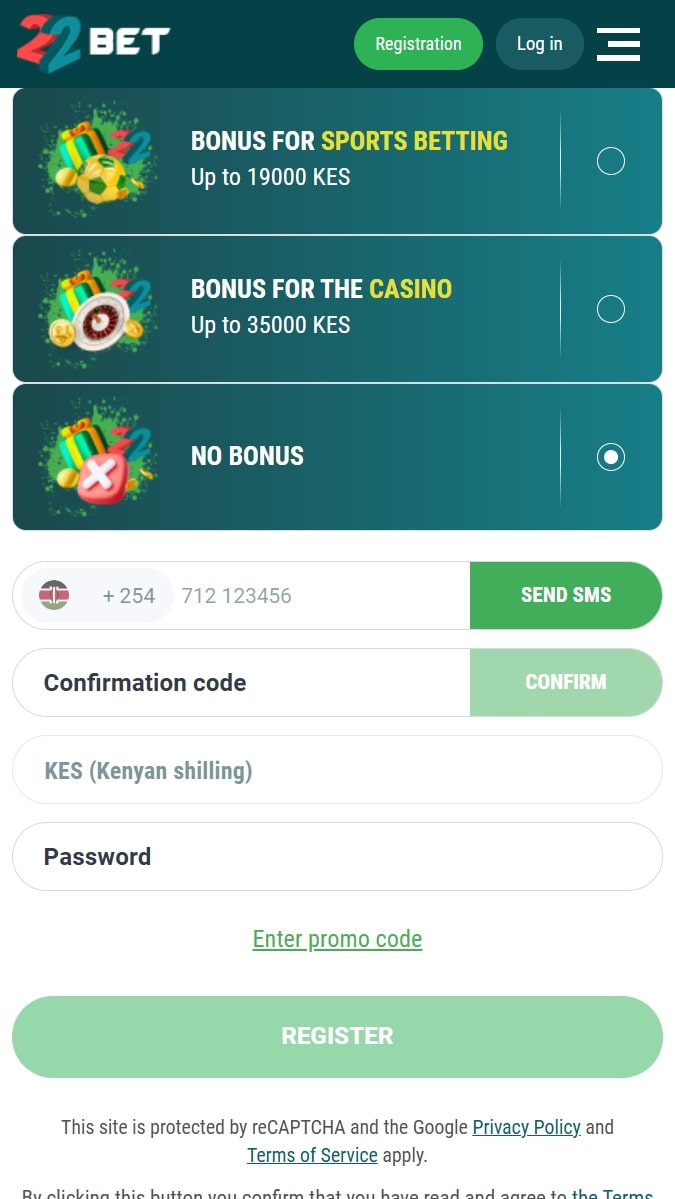Click the casino roulette bonus icon
Viewport: 675px width, 1199px height.
[98, 309]
